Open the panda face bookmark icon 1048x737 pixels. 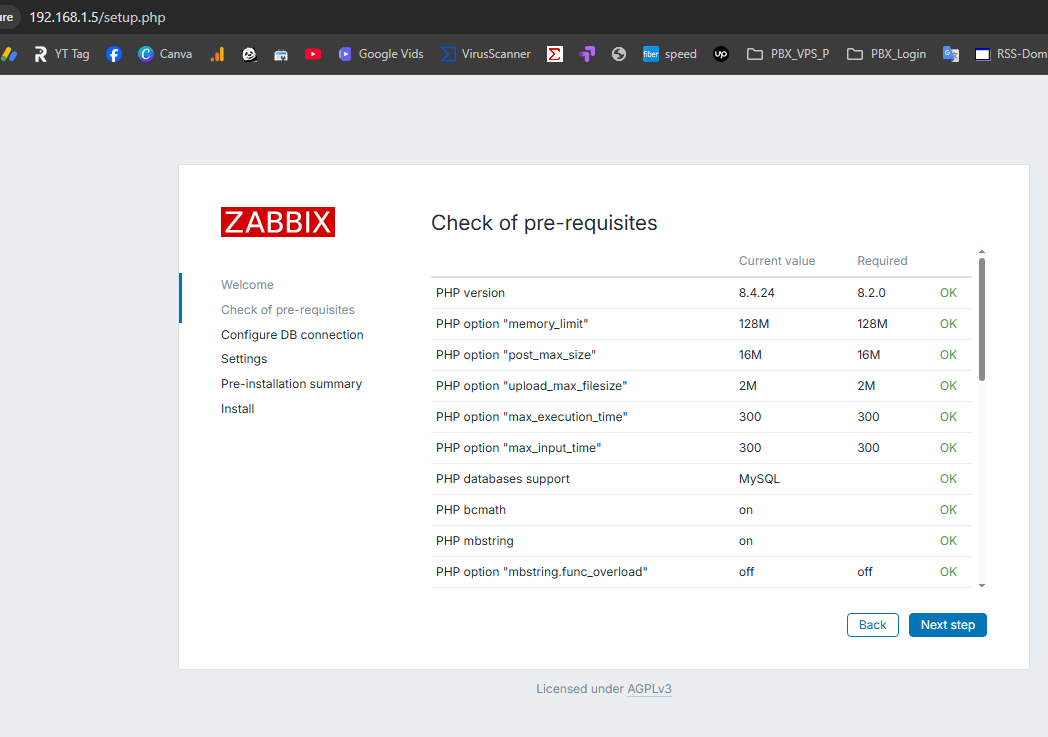point(249,54)
